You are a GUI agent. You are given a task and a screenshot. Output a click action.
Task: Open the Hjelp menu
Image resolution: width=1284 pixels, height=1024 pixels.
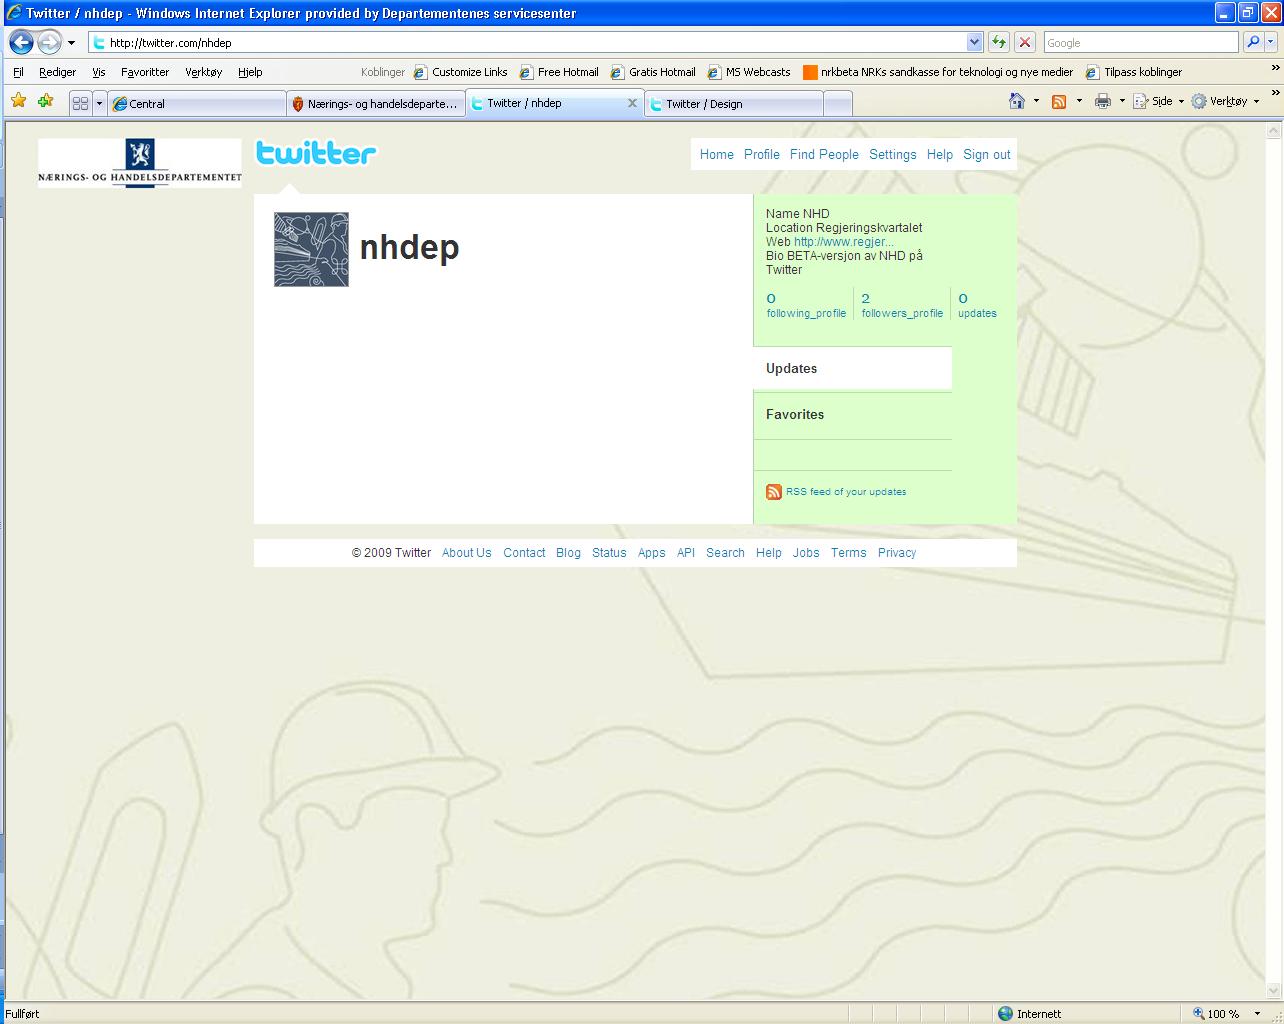[250, 72]
